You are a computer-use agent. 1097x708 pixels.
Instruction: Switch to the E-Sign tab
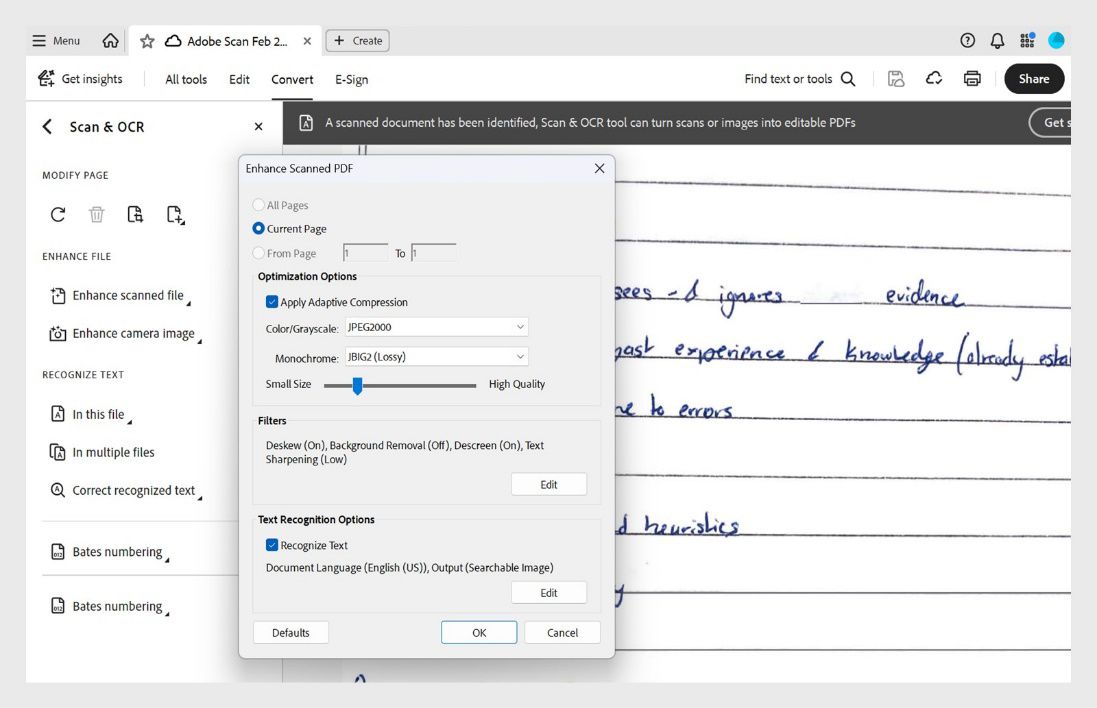click(351, 78)
